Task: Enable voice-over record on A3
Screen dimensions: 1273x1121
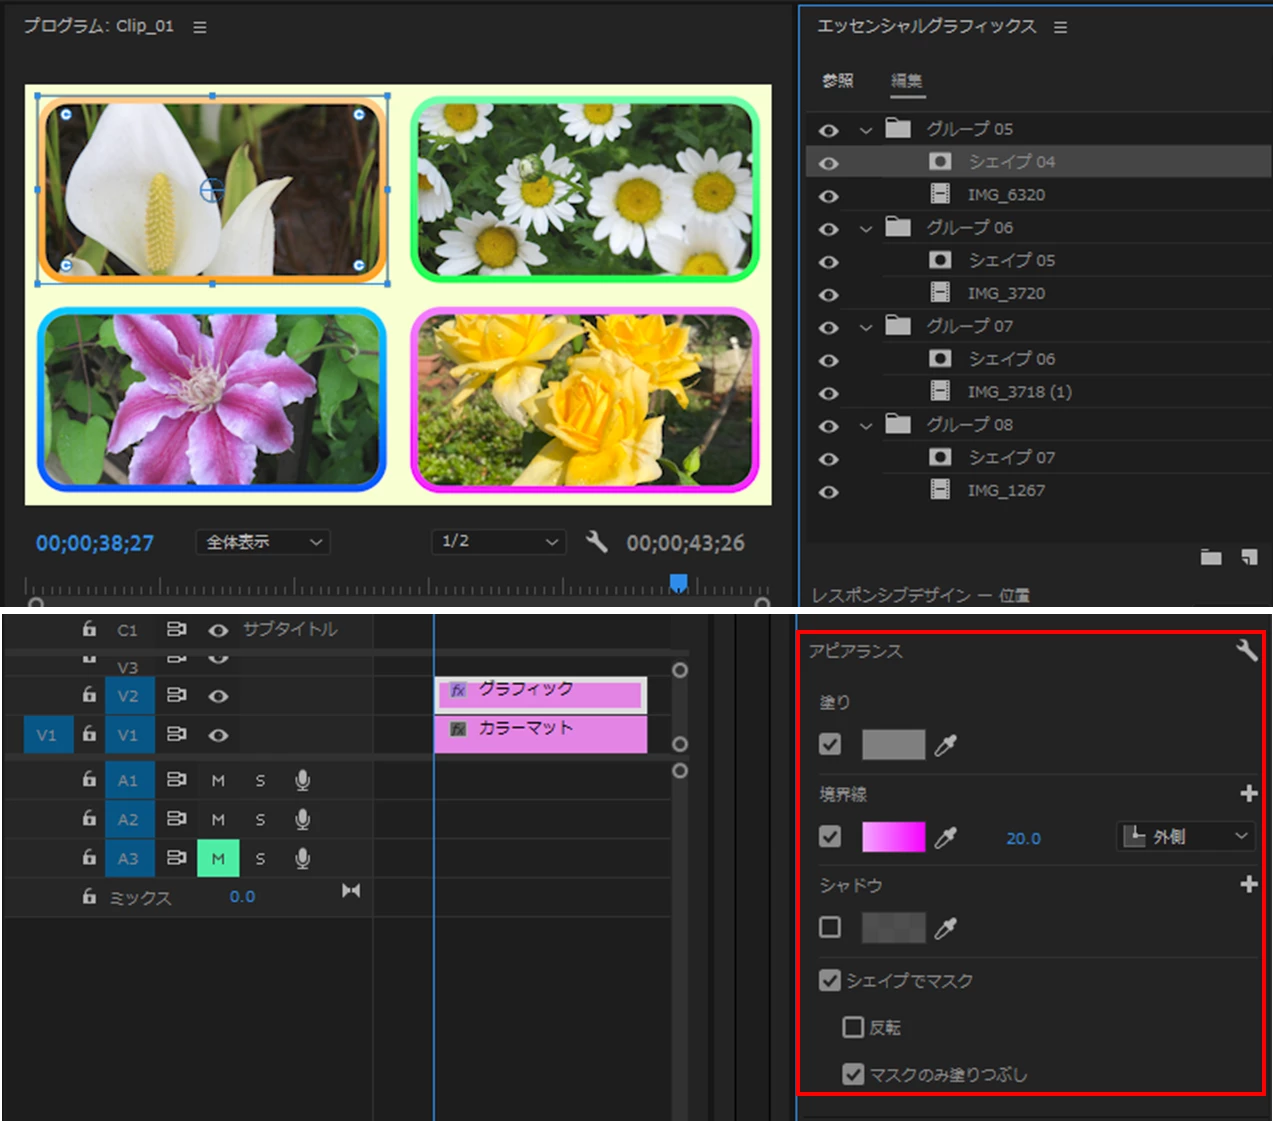Action: click(302, 858)
